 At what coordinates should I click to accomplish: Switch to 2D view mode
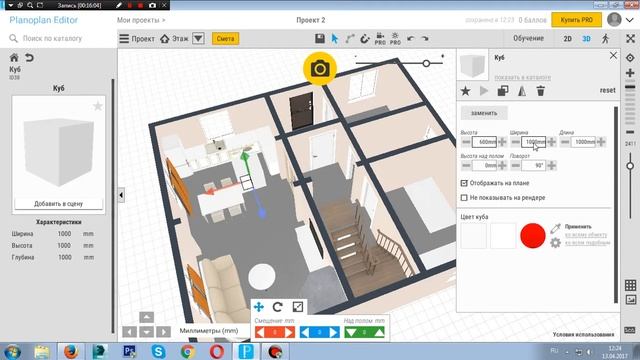[x=567, y=39]
